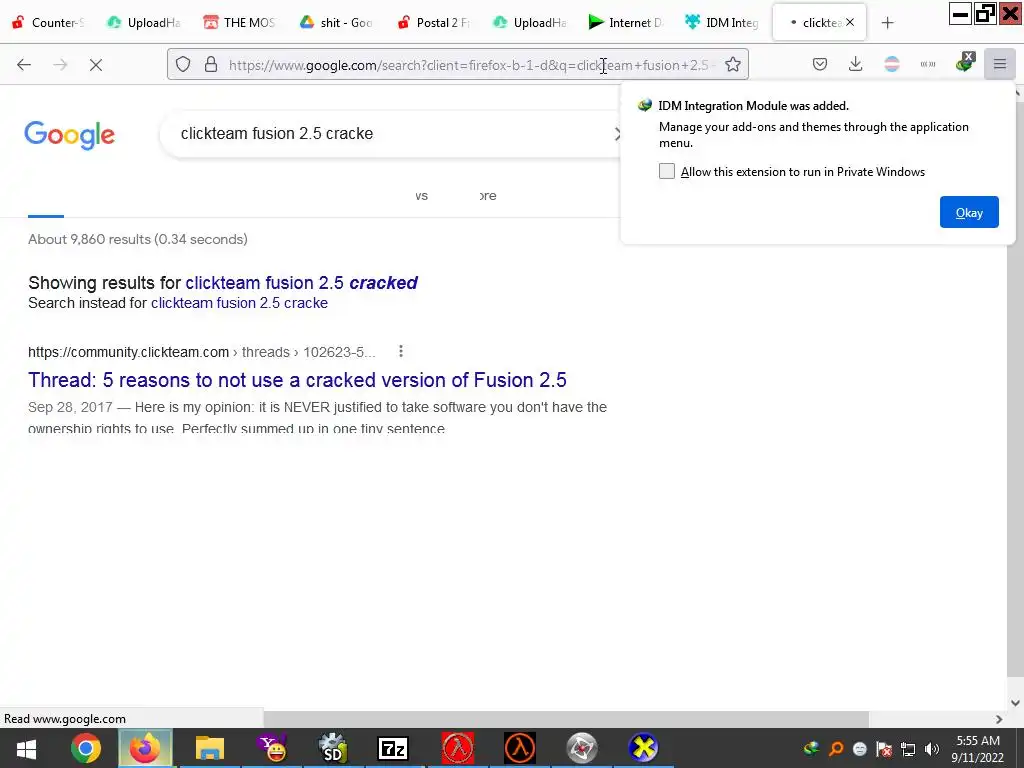Open the tracking protection shield icon
The image size is (1024, 768).
tap(183, 64)
